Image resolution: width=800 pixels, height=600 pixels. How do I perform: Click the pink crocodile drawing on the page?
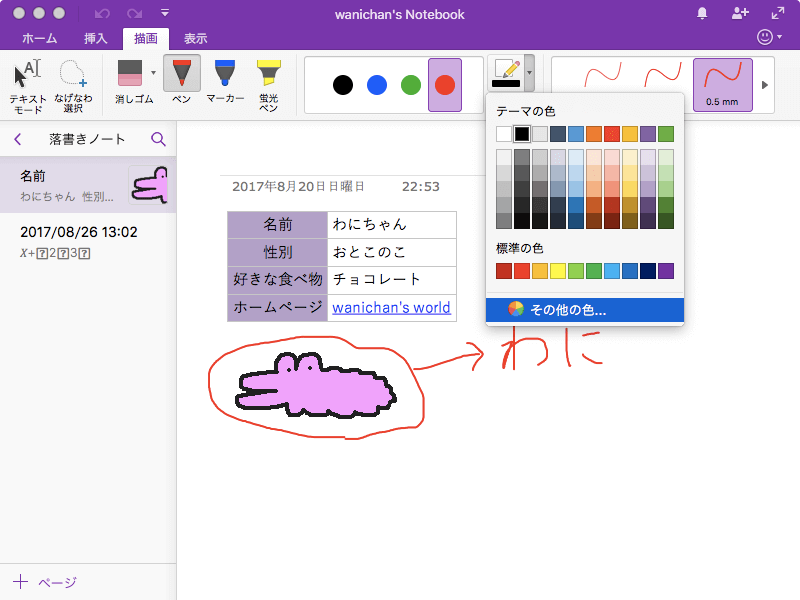pyautogui.click(x=315, y=386)
